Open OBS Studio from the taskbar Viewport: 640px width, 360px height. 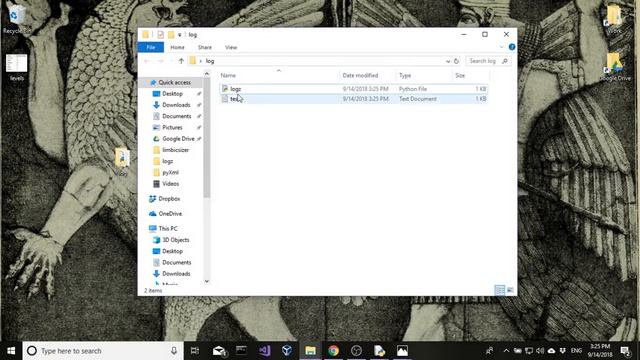(356, 351)
